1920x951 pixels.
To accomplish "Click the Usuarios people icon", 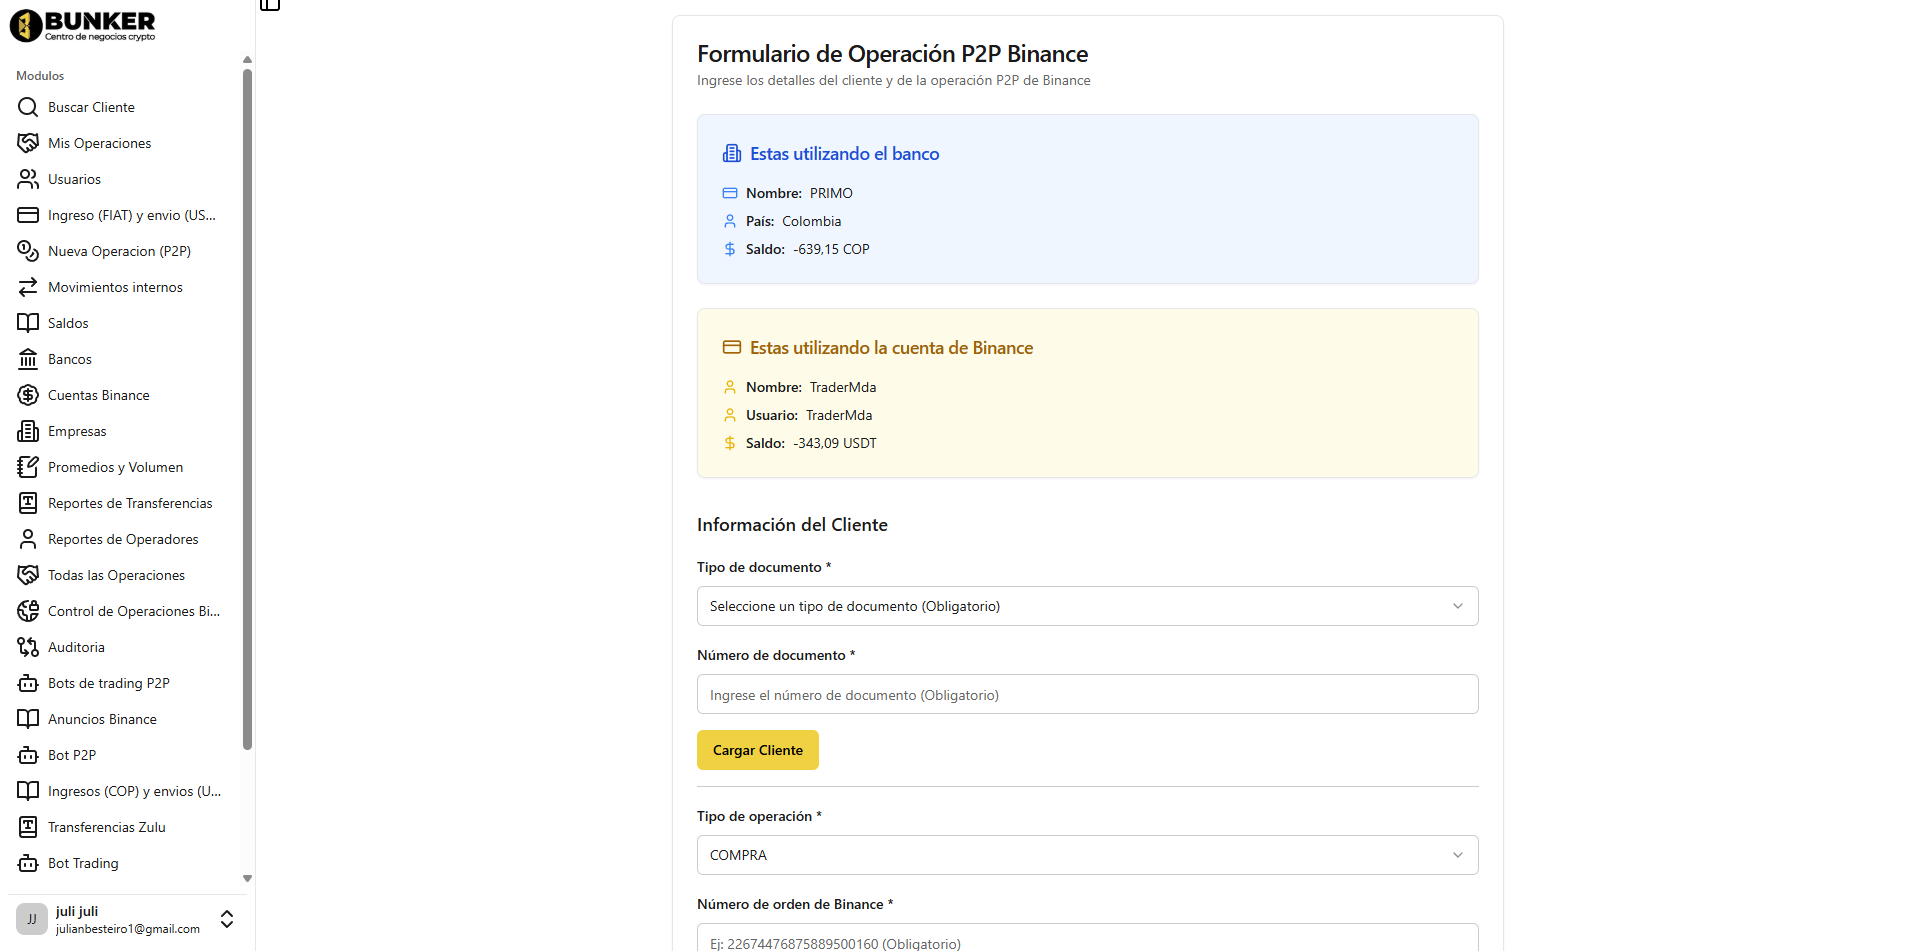I will coord(28,179).
